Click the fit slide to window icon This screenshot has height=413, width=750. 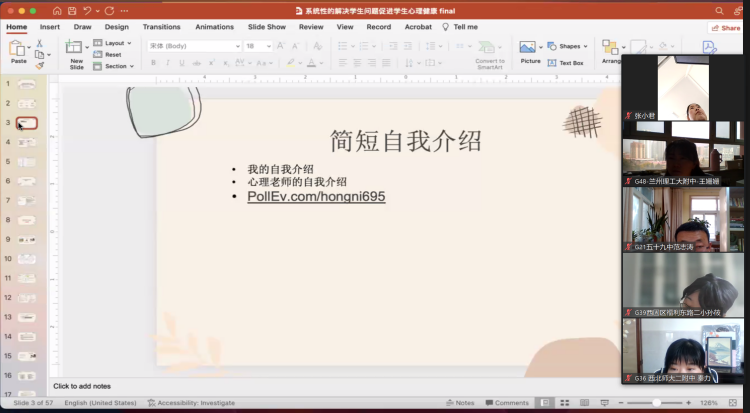(734, 403)
